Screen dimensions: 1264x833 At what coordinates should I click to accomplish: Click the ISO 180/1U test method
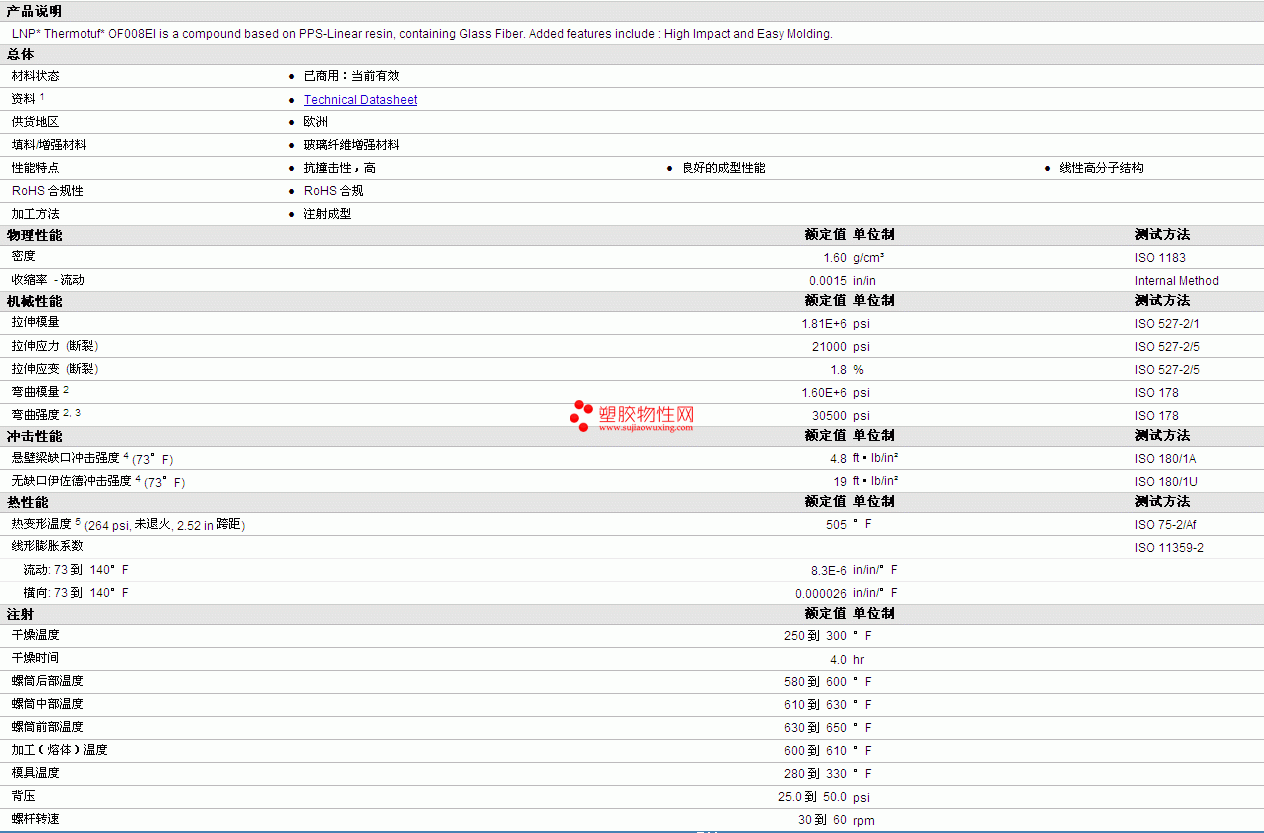[x=1166, y=482]
